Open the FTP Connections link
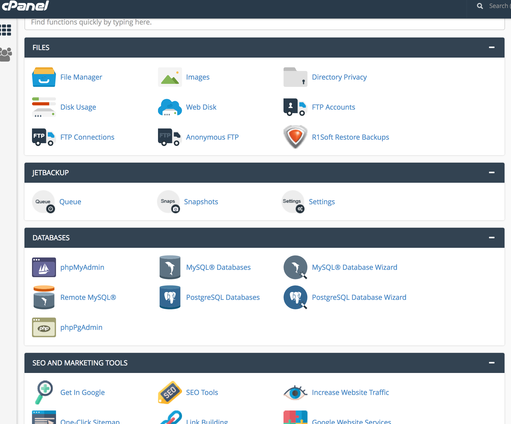Screen dimensions: 511x424 87,137
